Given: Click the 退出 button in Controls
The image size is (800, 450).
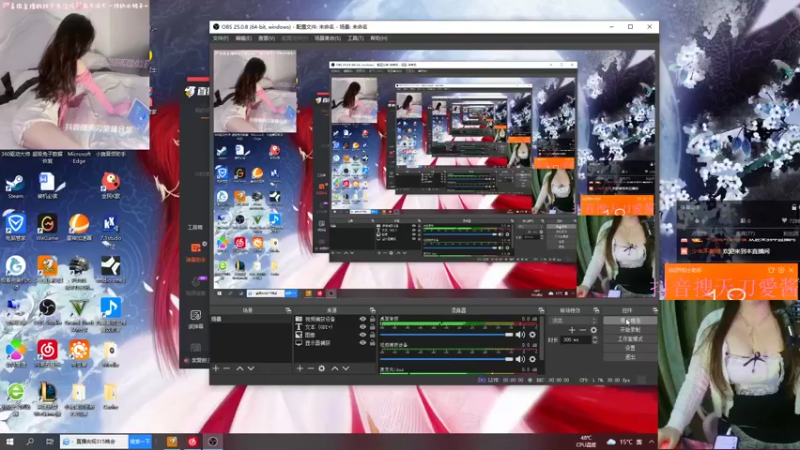Looking at the screenshot, I should click(x=630, y=357).
